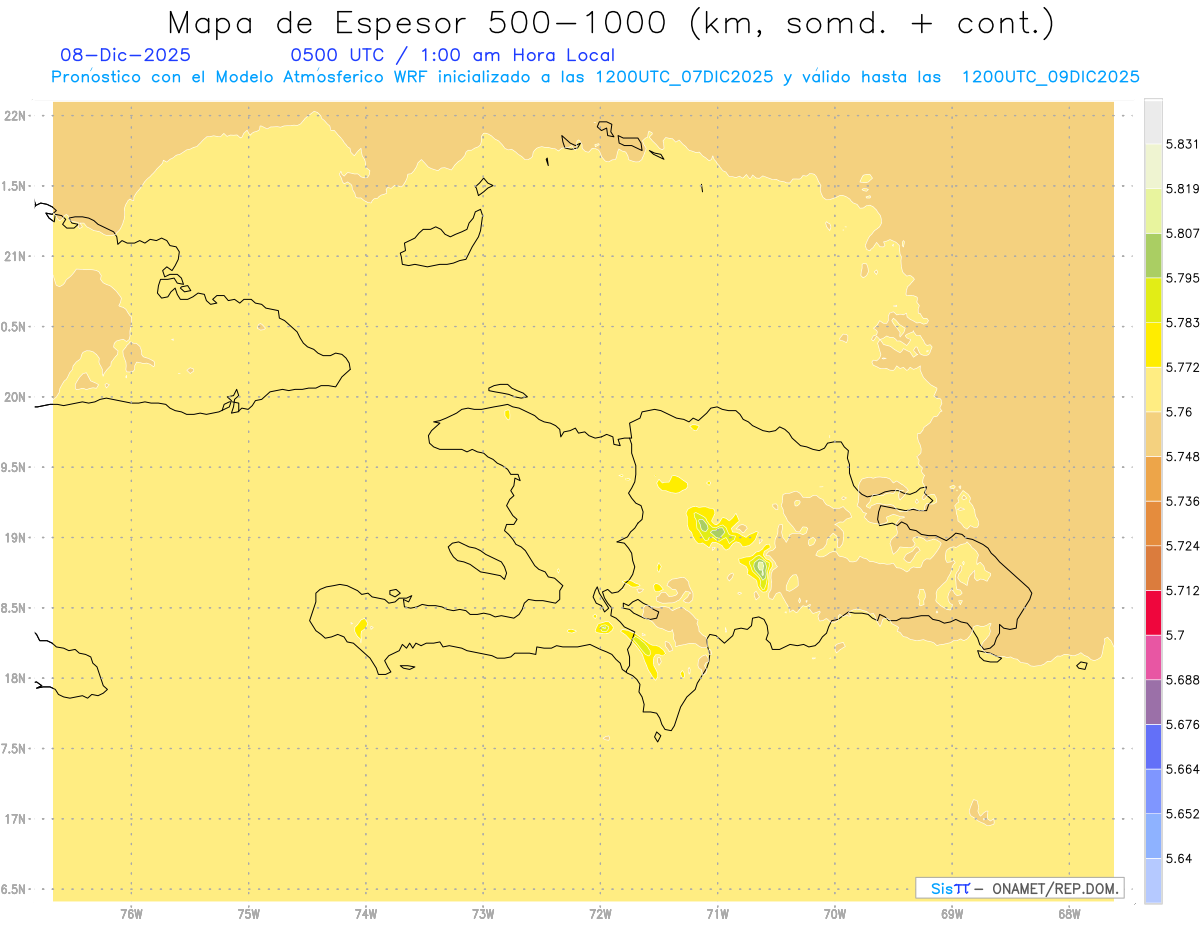Click the 74W longitude label
The height and width of the screenshot is (927, 1200).
click(x=366, y=914)
